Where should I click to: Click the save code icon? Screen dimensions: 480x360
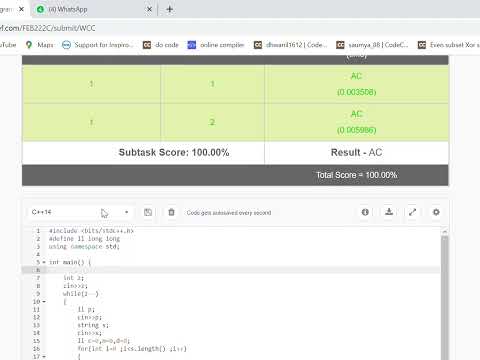coord(148,212)
